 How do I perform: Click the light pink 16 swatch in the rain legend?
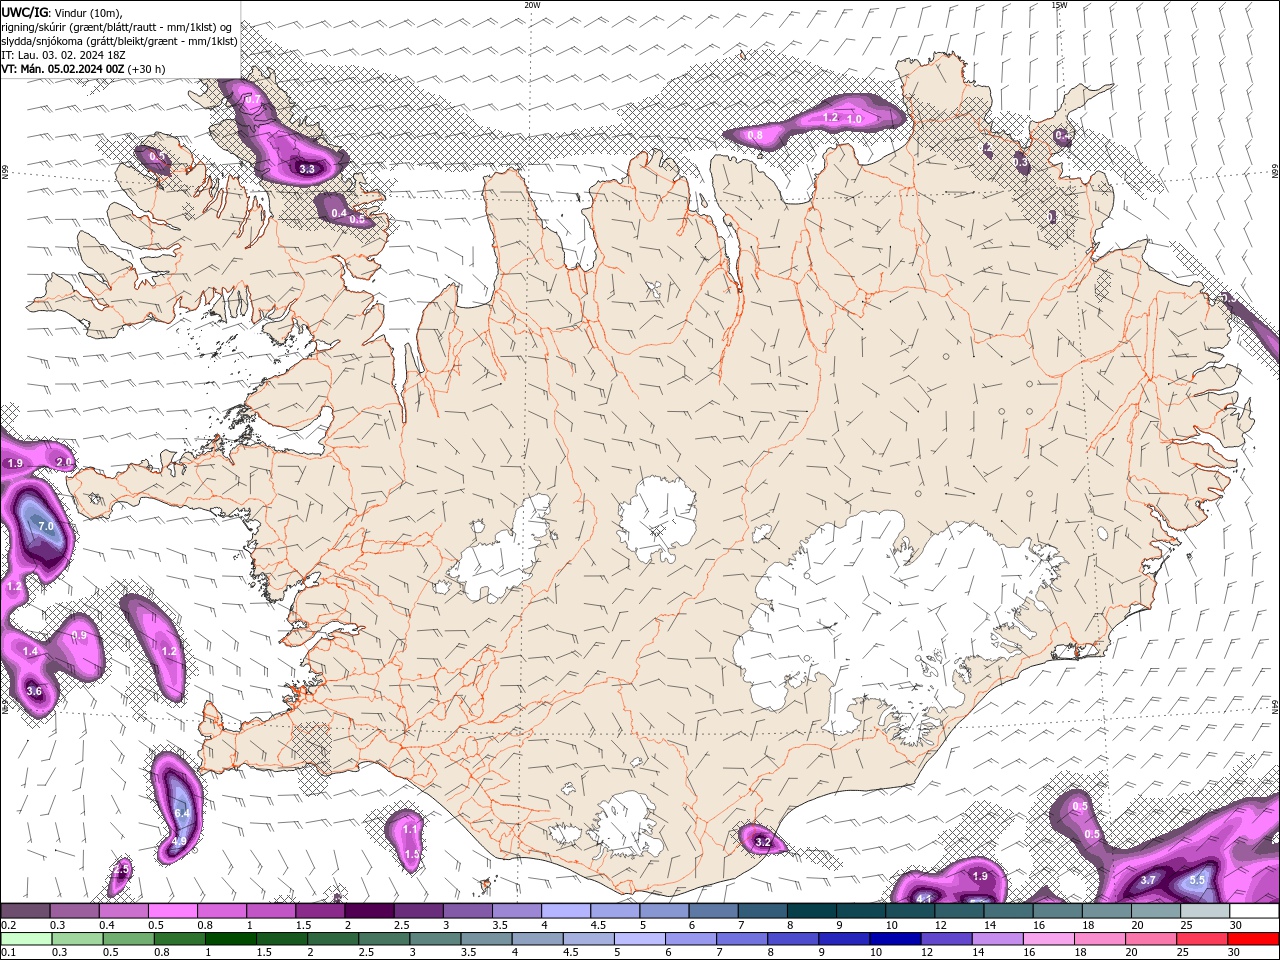(x=1050, y=939)
